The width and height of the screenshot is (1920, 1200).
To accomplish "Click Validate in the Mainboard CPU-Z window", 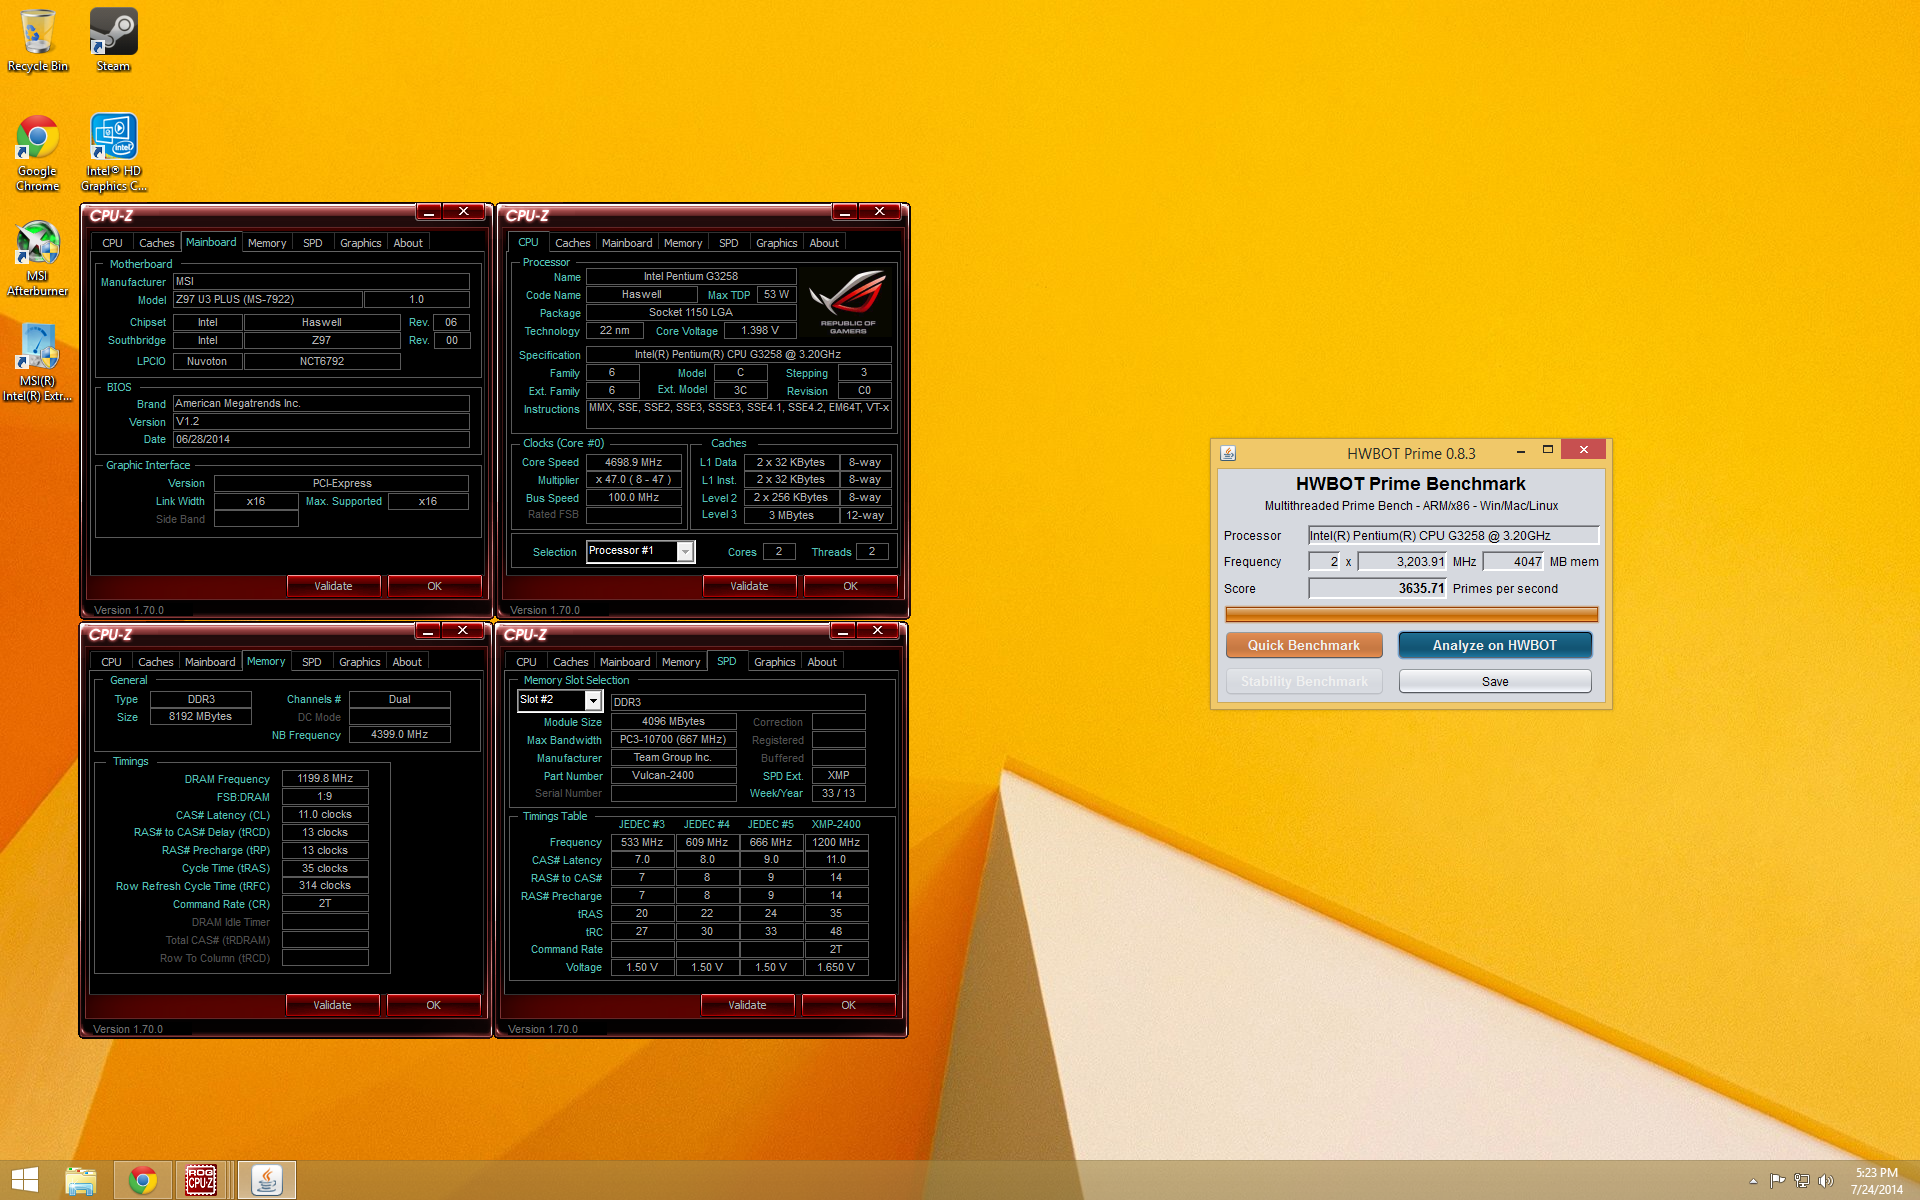I will pos(333,586).
